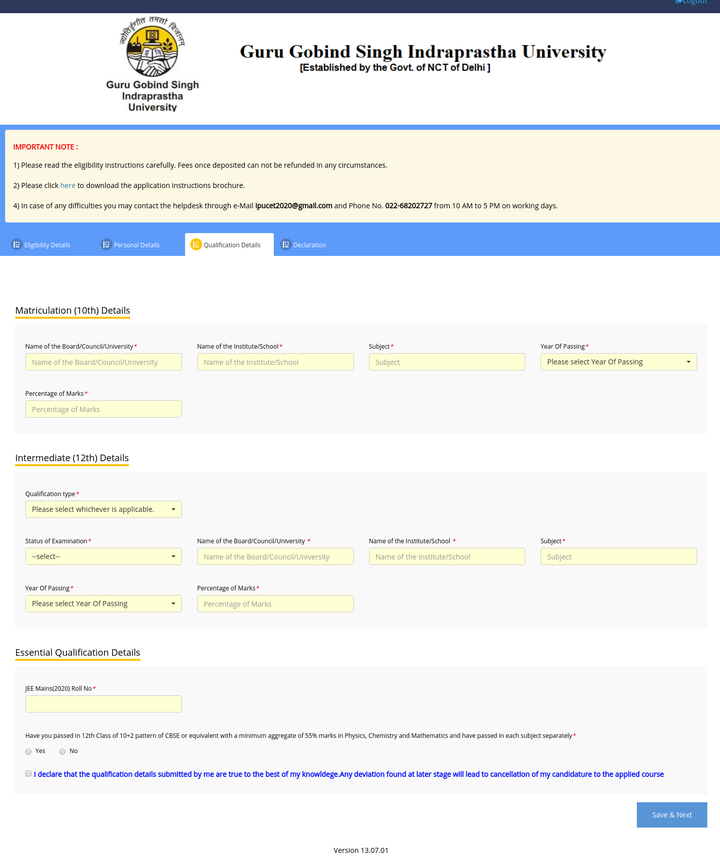
Task: Open the Qualification Details tab label
Action: 232,245
